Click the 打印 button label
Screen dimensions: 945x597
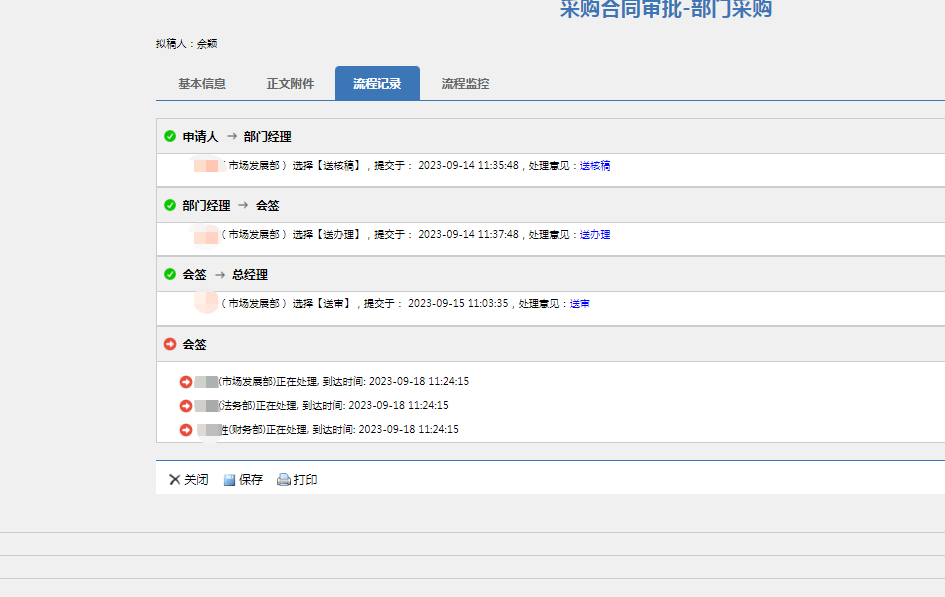pos(306,480)
